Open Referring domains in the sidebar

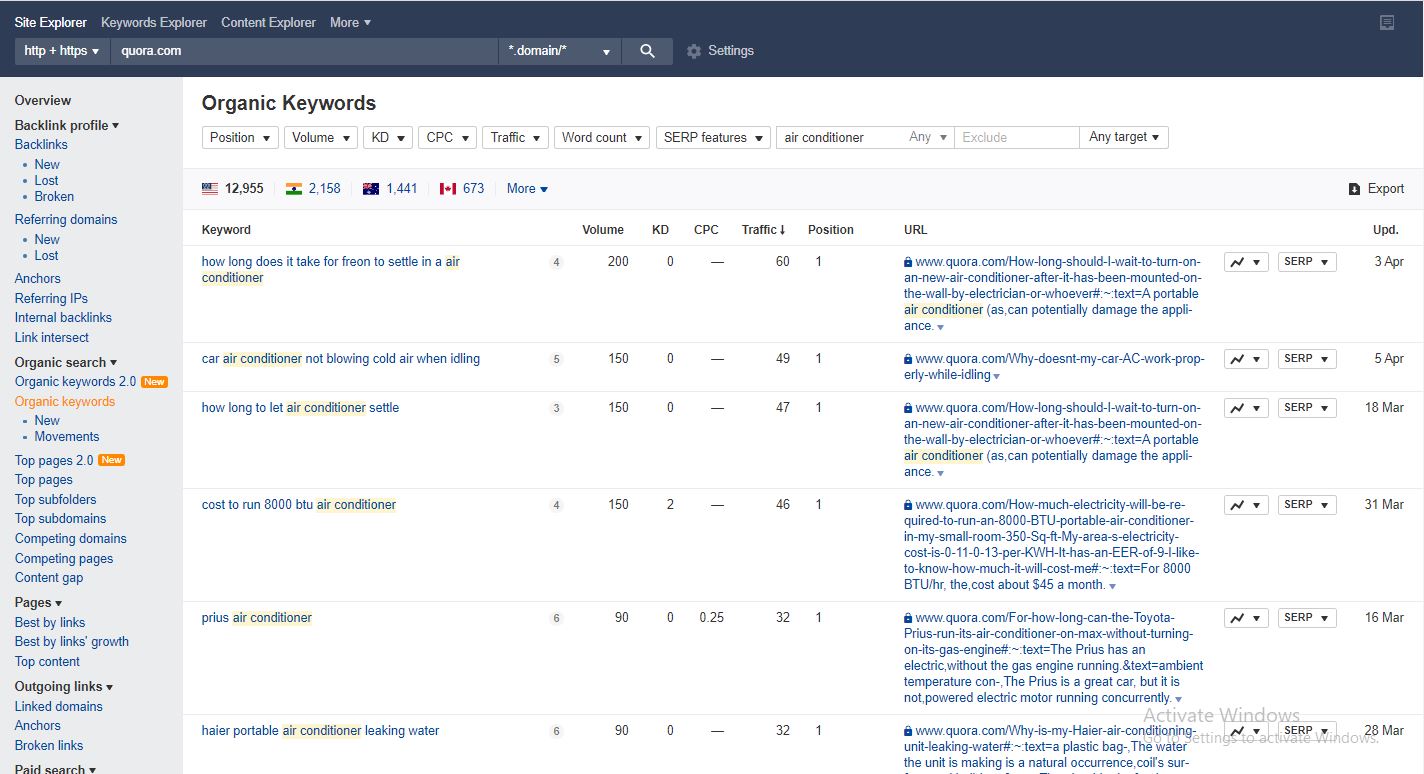[66, 219]
